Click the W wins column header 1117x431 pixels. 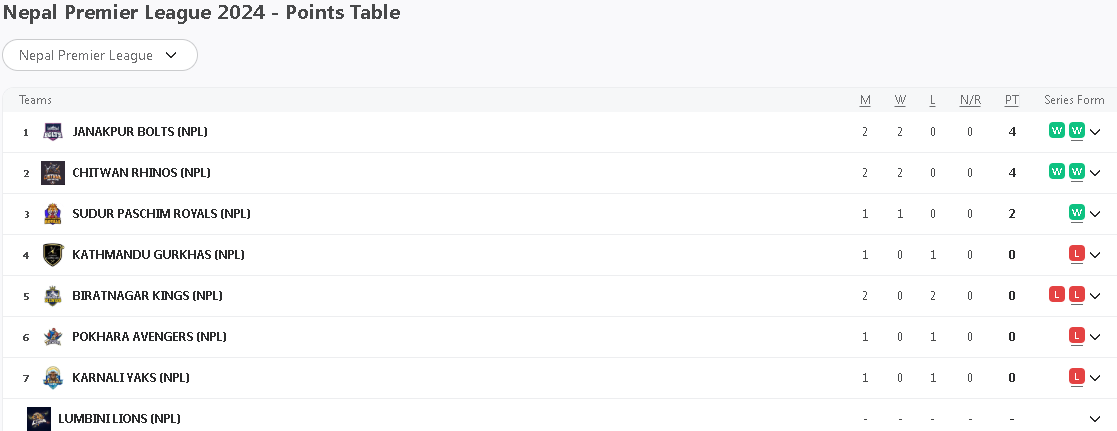(x=900, y=100)
